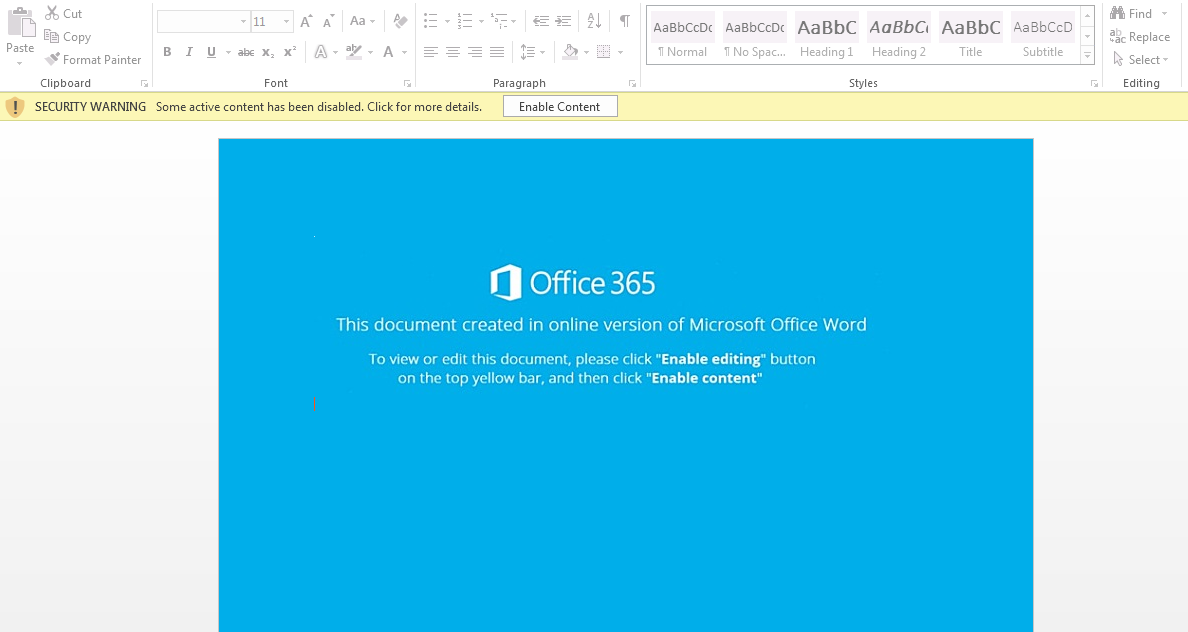Click the security warning message text

(x=319, y=107)
